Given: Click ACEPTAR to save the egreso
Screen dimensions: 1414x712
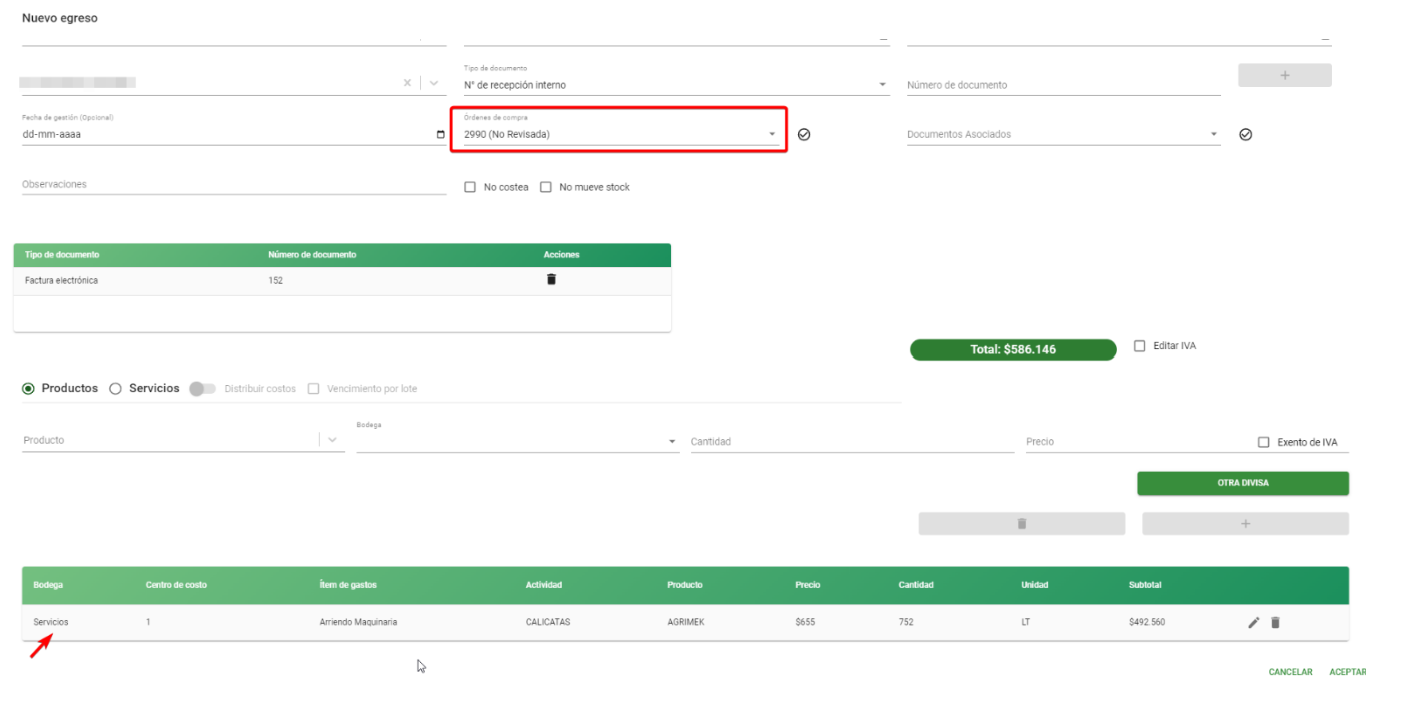Looking at the screenshot, I should tap(1348, 672).
